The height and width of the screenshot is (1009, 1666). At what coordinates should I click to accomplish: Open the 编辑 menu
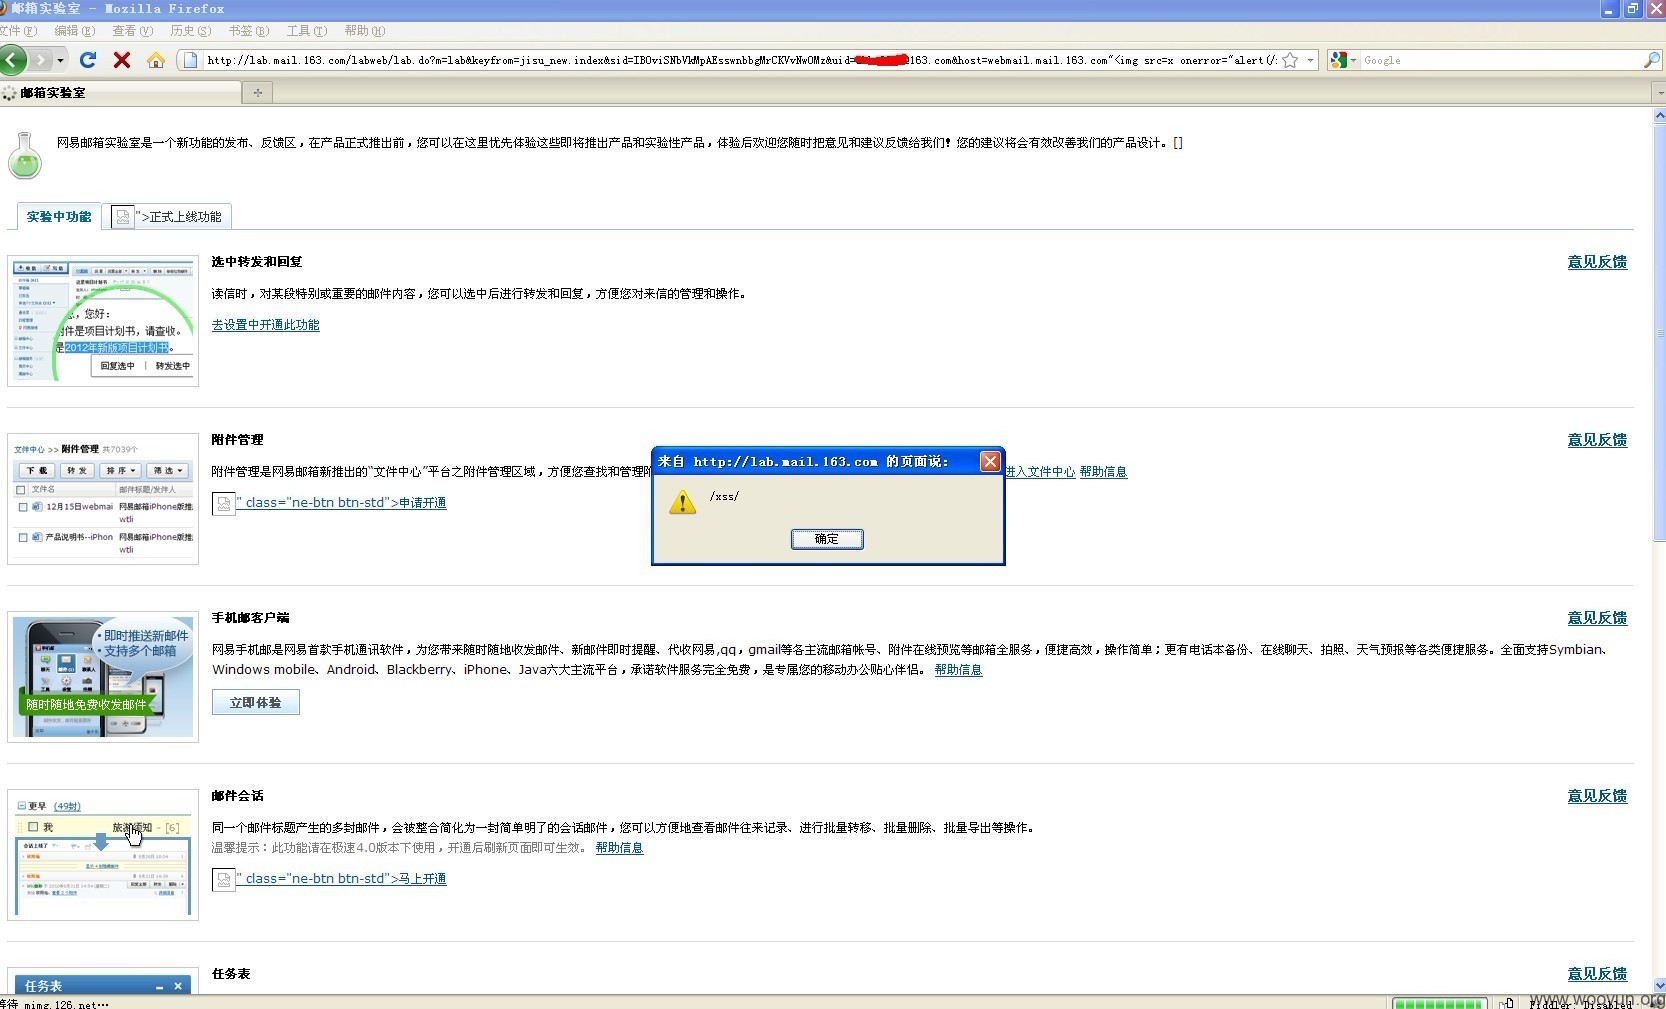75,31
